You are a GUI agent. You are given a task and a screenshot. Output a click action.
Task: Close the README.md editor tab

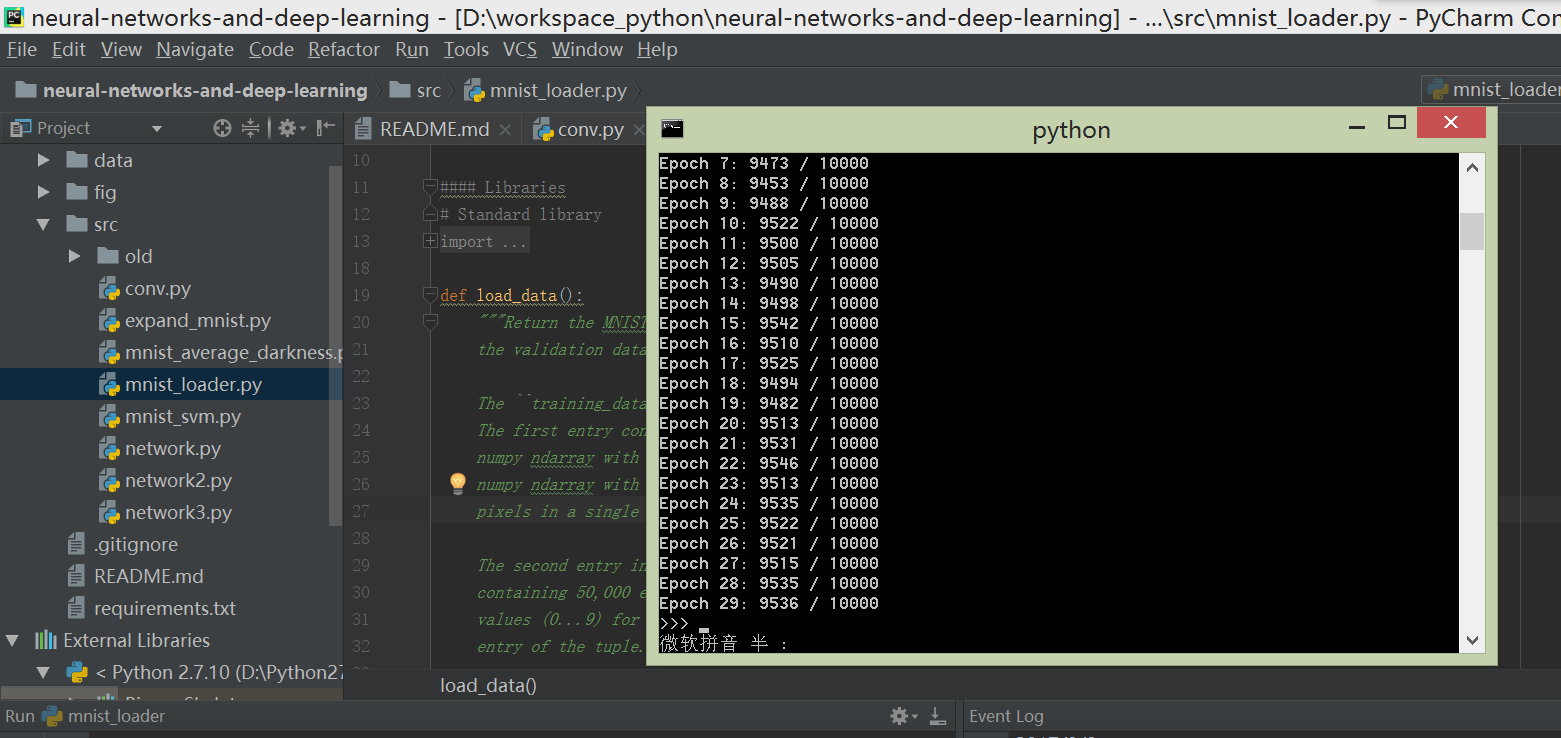[505, 130]
